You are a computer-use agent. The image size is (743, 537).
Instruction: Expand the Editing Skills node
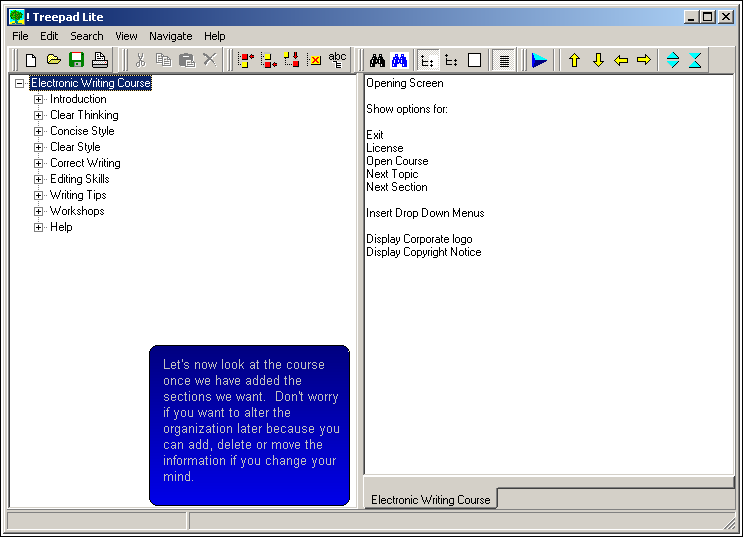(x=39, y=179)
